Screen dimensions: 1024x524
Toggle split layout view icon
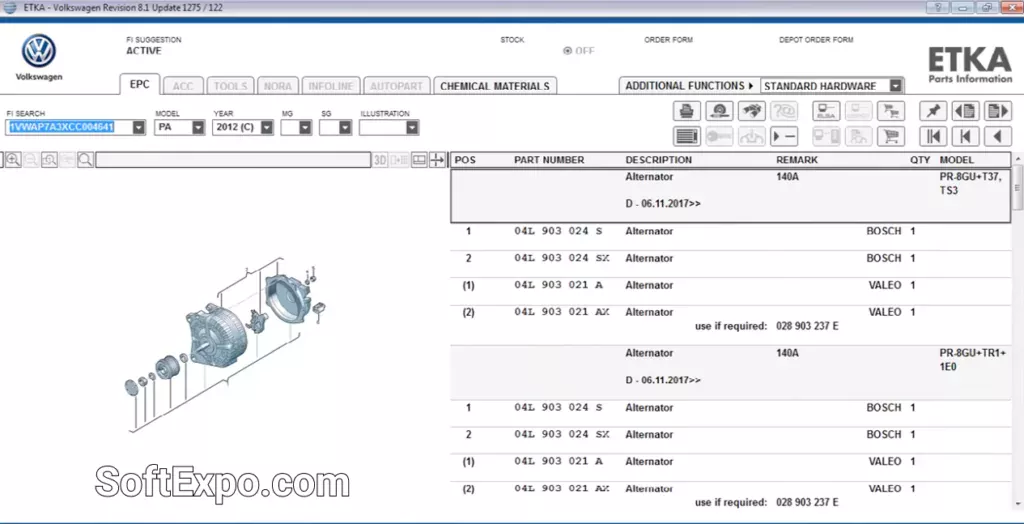tap(419, 160)
